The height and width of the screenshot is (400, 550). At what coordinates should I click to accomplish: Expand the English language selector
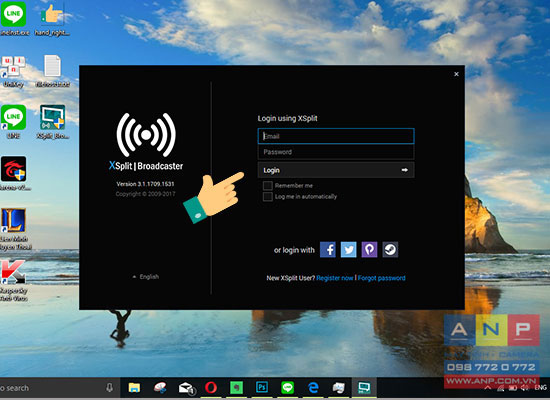pyautogui.click(x=146, y=277)
